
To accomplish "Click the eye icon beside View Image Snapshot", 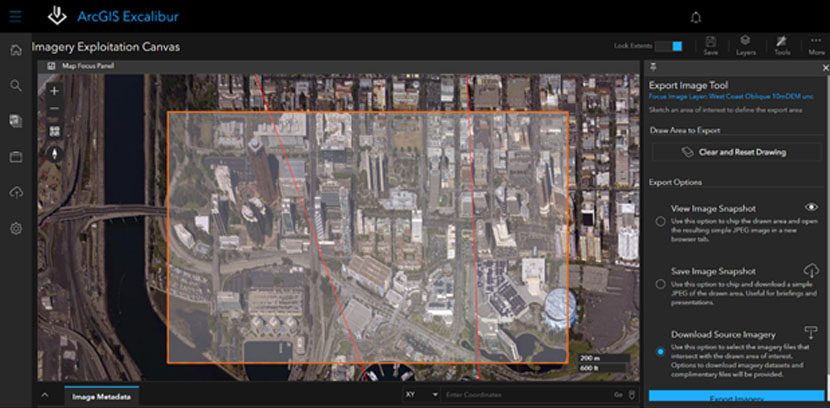I will click(811, 207).
